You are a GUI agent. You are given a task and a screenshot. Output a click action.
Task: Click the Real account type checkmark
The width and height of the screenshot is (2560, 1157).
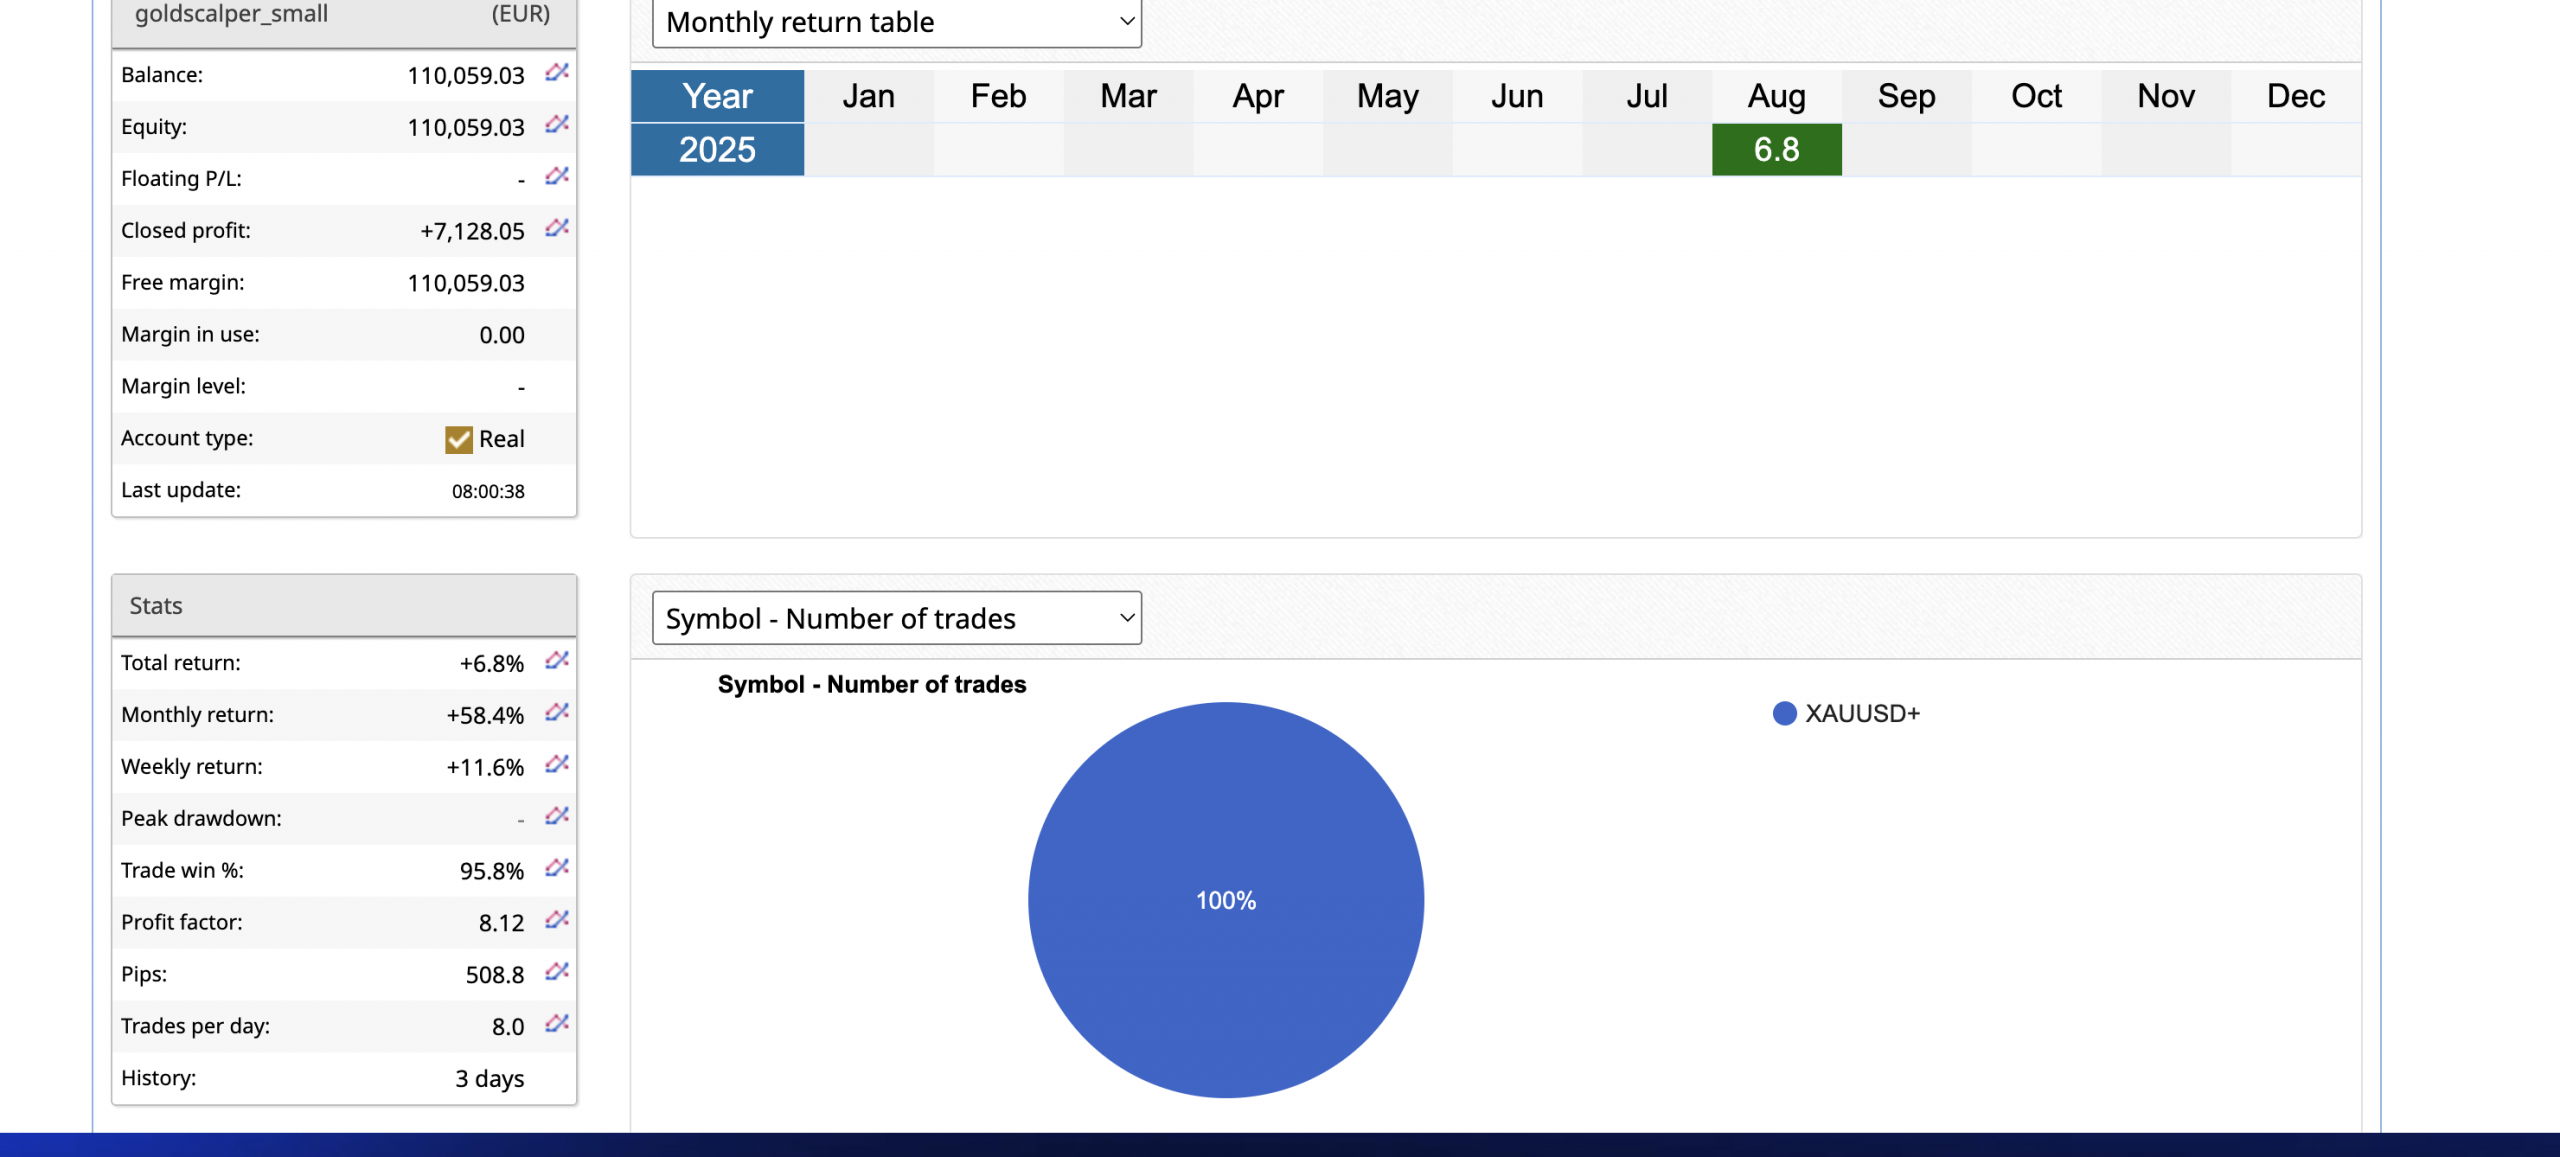point(459,440)
